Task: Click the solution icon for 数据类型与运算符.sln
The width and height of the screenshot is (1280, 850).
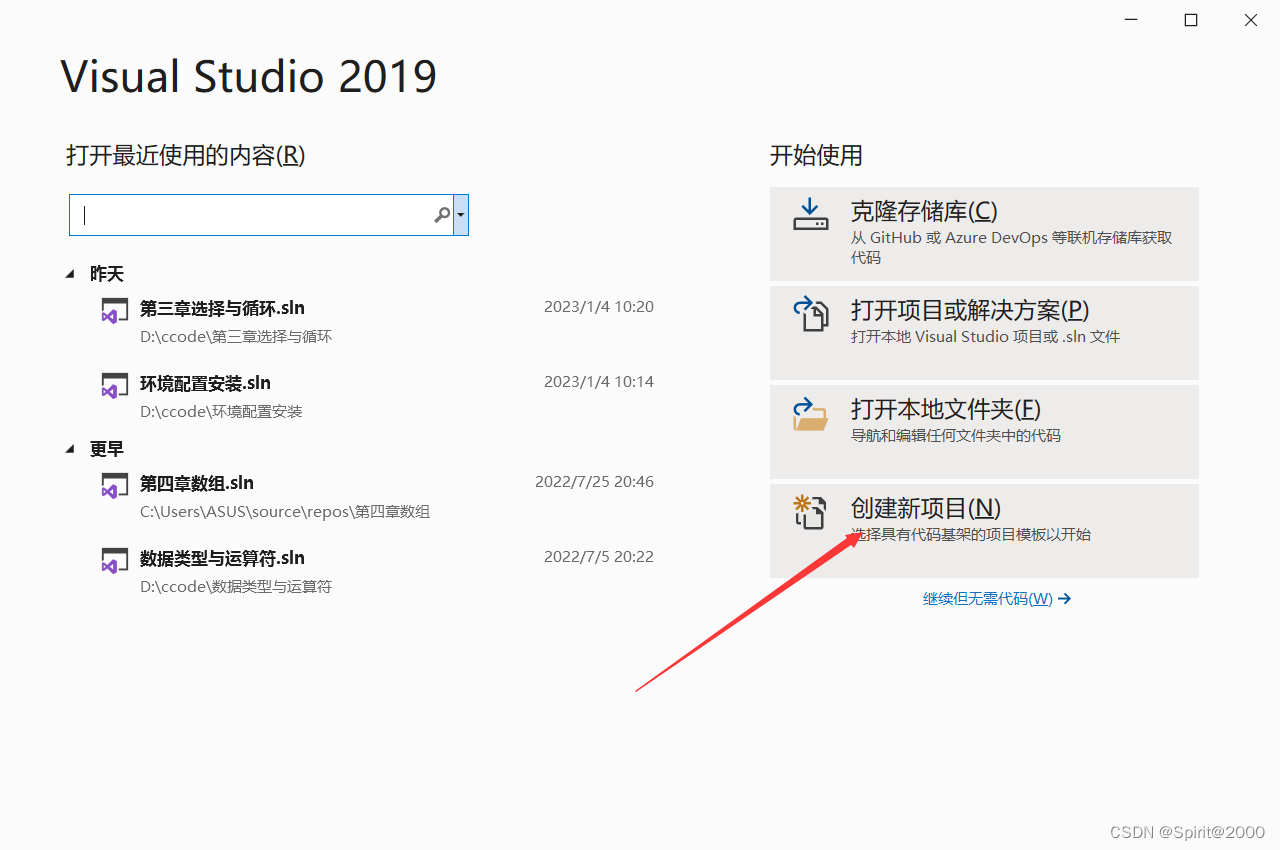Action: click(114, 560)
